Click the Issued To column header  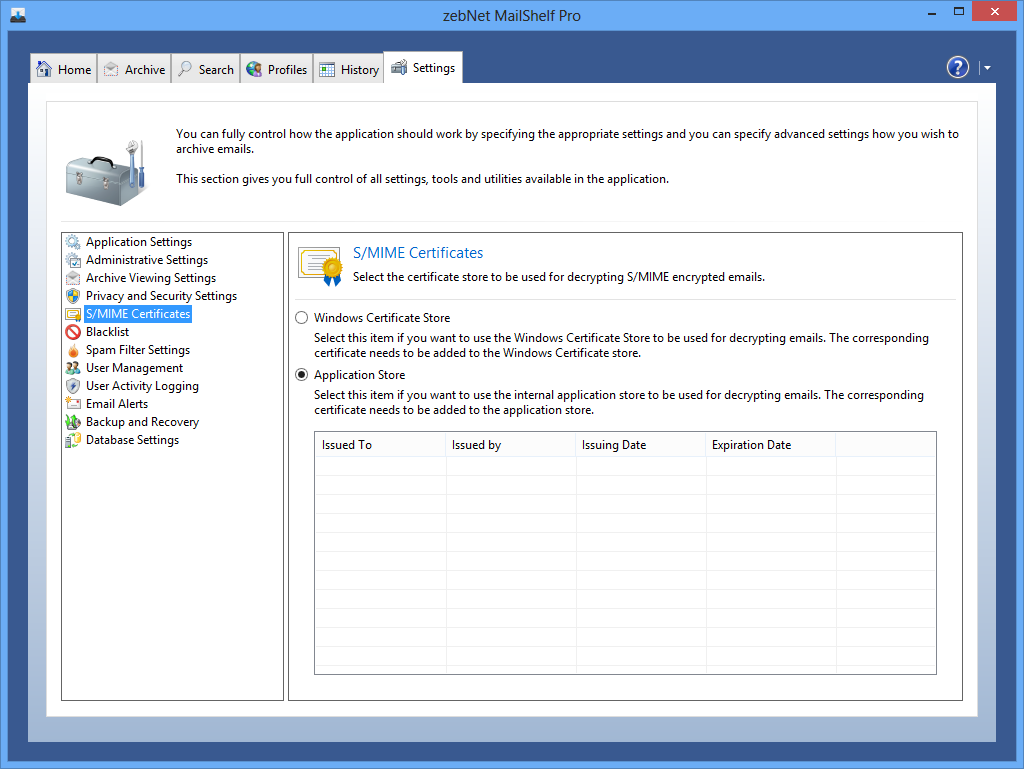tap(347, 445)
